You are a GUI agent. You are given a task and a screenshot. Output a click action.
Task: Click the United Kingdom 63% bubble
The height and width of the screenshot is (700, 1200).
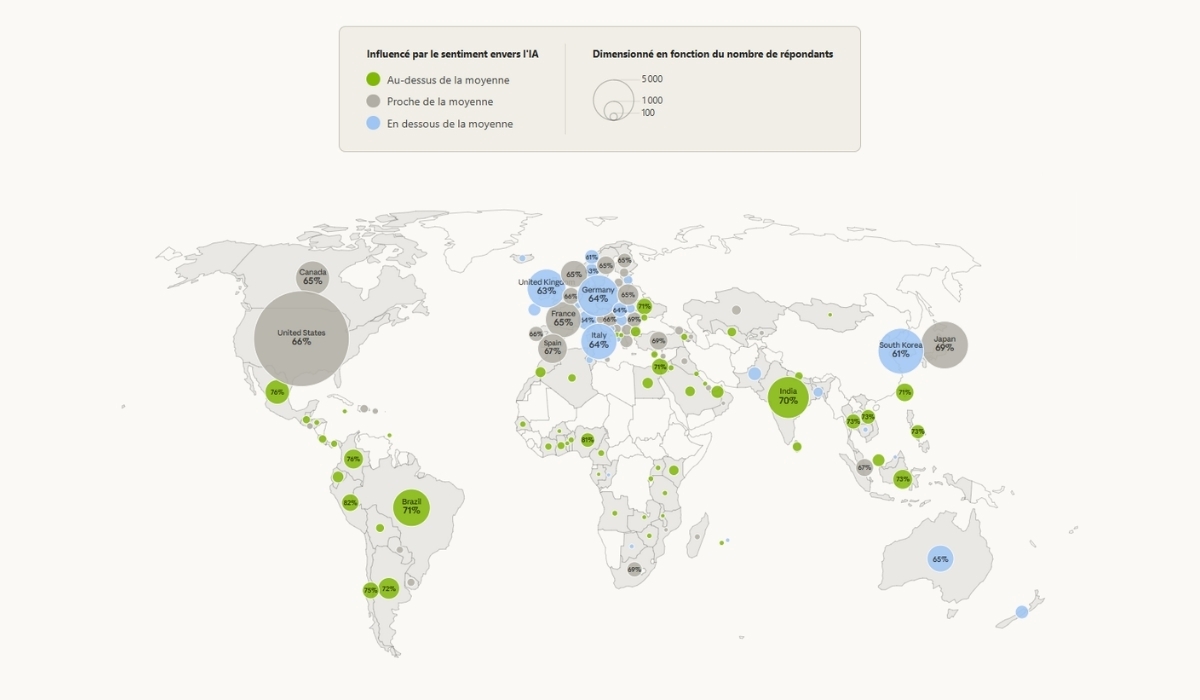click(x=545, y=288)
